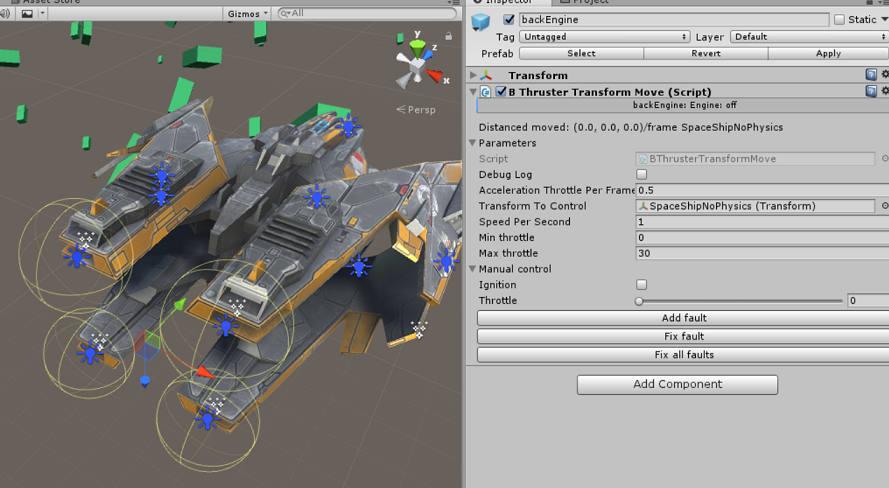This screenshot has height=488, width=889.
Task: Click the Throttle numeric value field
Action: [867, 301]
